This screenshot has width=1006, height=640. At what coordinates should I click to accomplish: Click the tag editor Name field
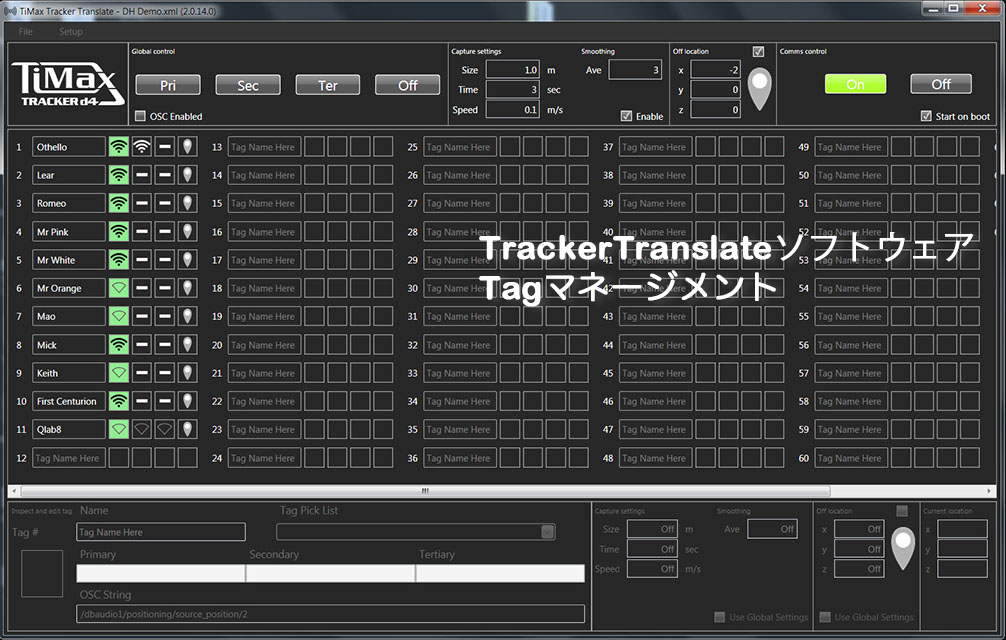(161, 532)
